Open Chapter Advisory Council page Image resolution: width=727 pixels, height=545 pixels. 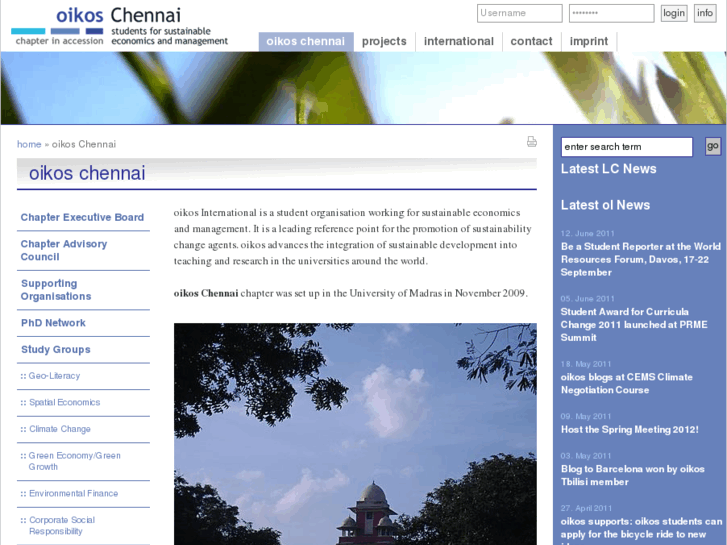(64, 250)
